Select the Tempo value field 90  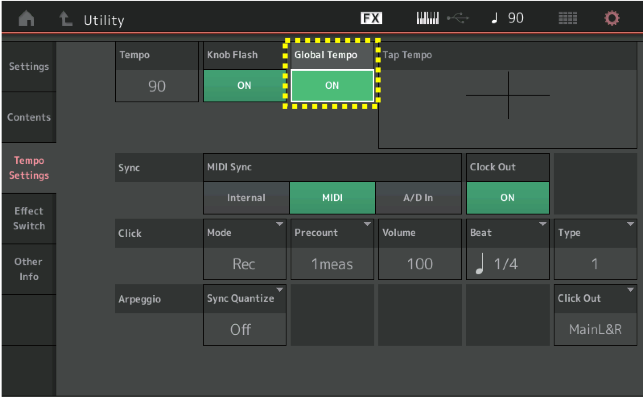pyautogui.click(x=157, y=86)
